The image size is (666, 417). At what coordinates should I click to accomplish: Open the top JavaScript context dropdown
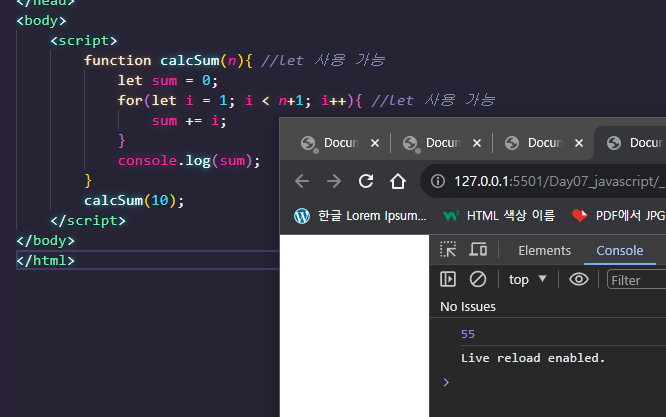(x=527, y=279)
